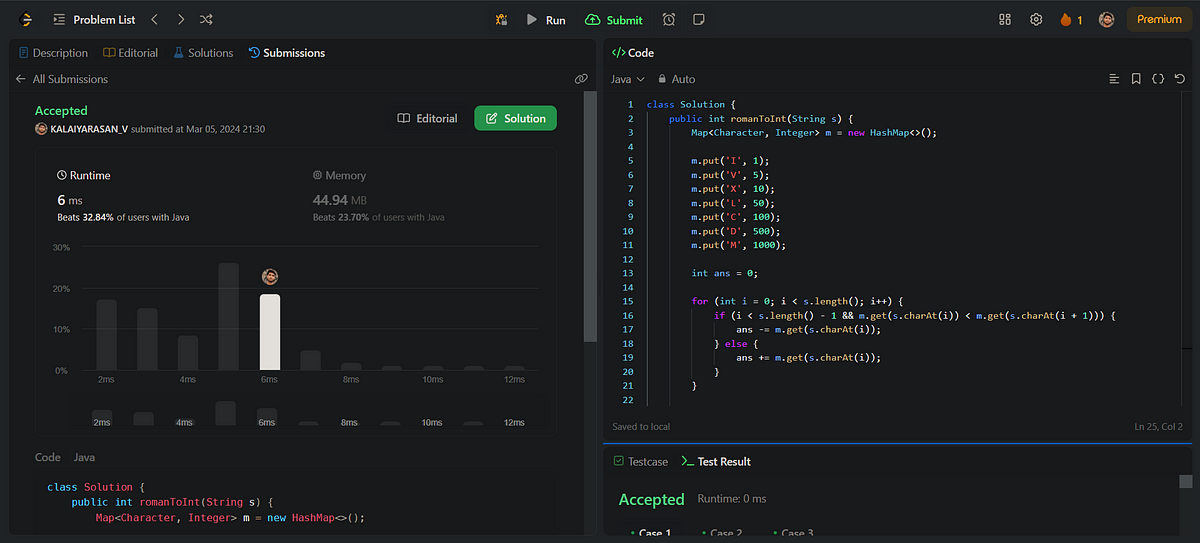Click the Description tab document icon
1200x543 pixels.
point(24,53)
